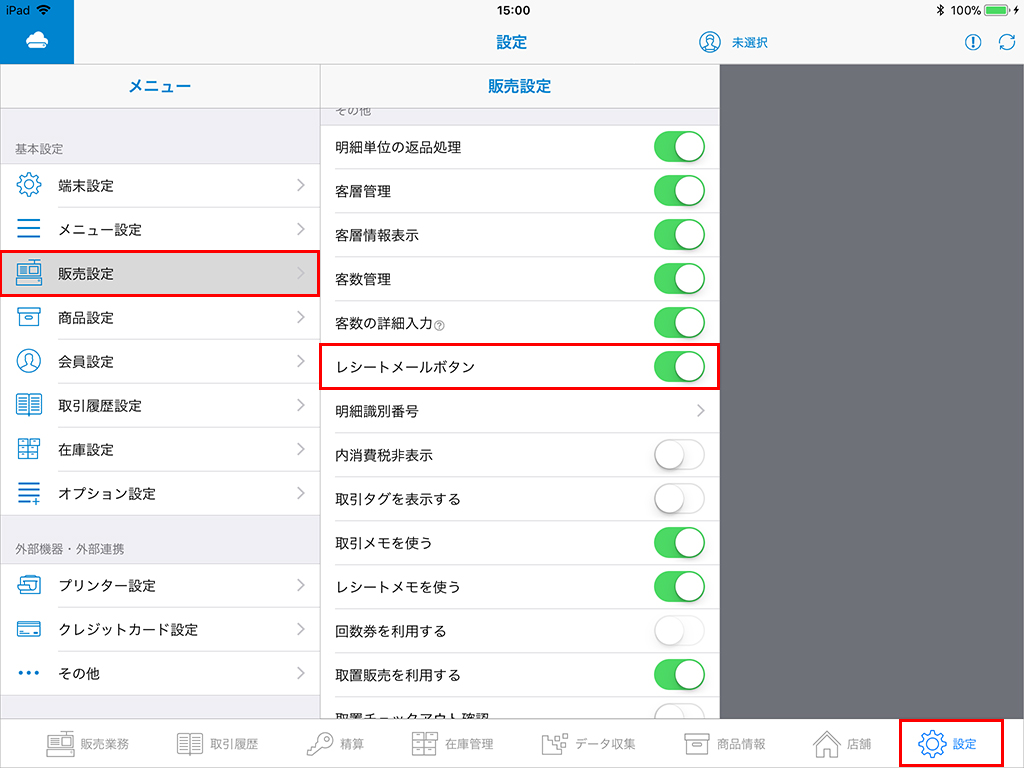Select オプション設定 from the menu
1024x768 pixels.
pos(160,493)
